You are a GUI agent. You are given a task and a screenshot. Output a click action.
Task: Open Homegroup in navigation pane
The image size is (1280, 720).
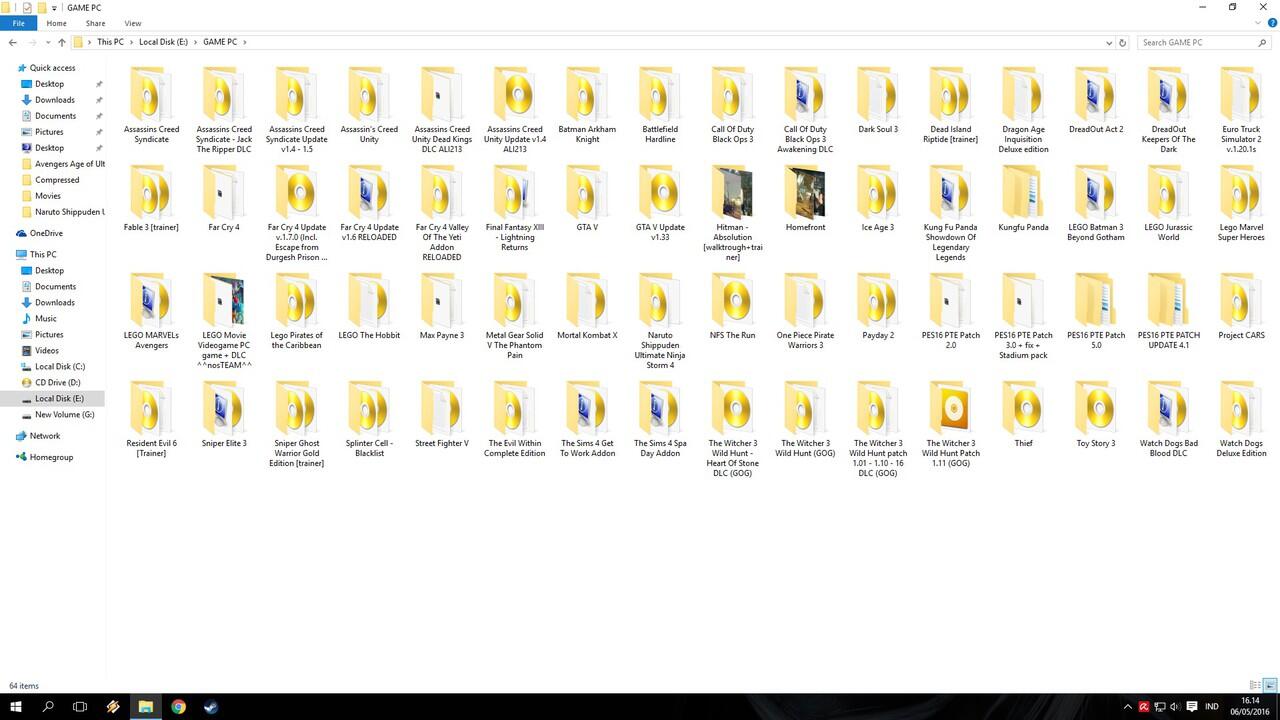tap(51, 457)
